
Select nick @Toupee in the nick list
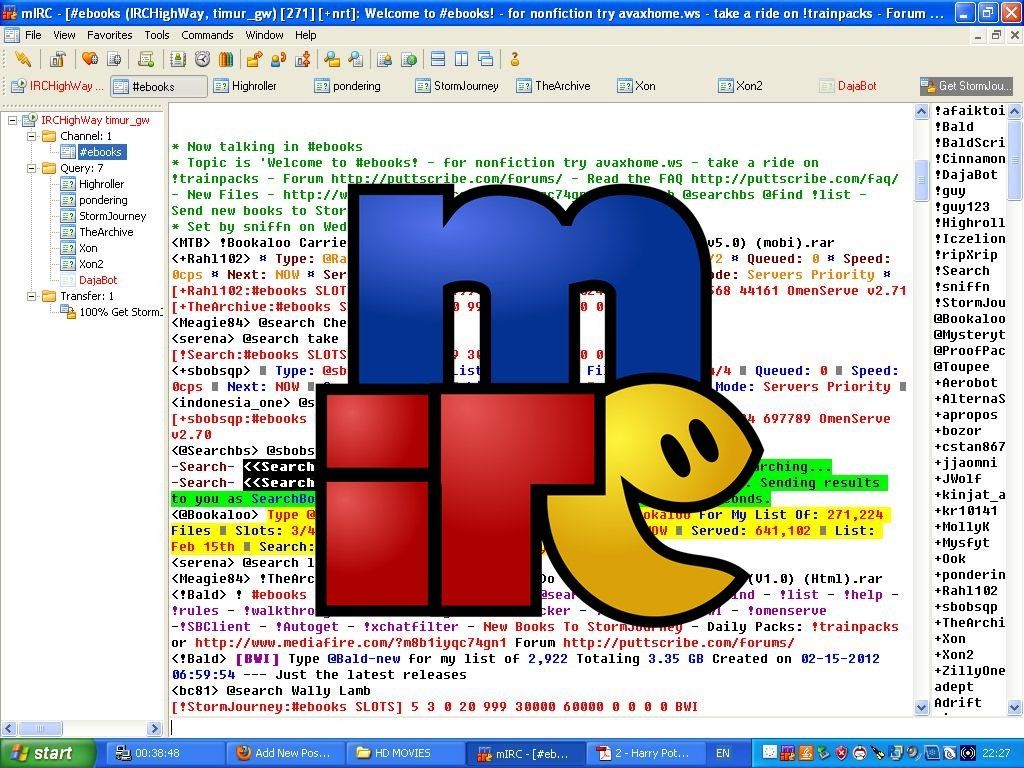961,367
